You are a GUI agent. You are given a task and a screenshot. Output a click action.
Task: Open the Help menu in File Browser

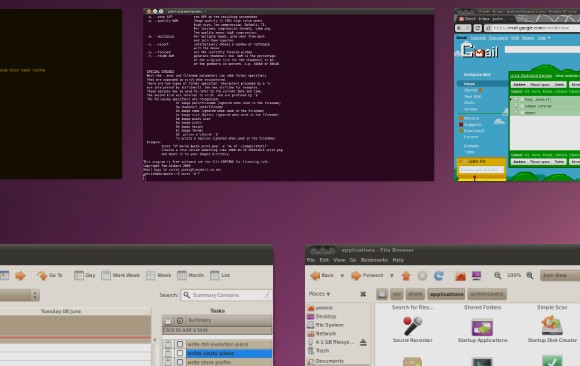point(398,260)
